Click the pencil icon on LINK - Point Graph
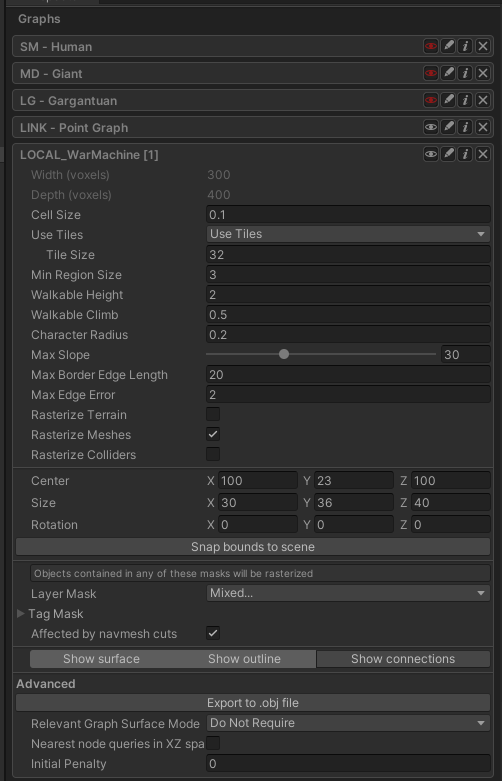 click(x=448, y=127)
